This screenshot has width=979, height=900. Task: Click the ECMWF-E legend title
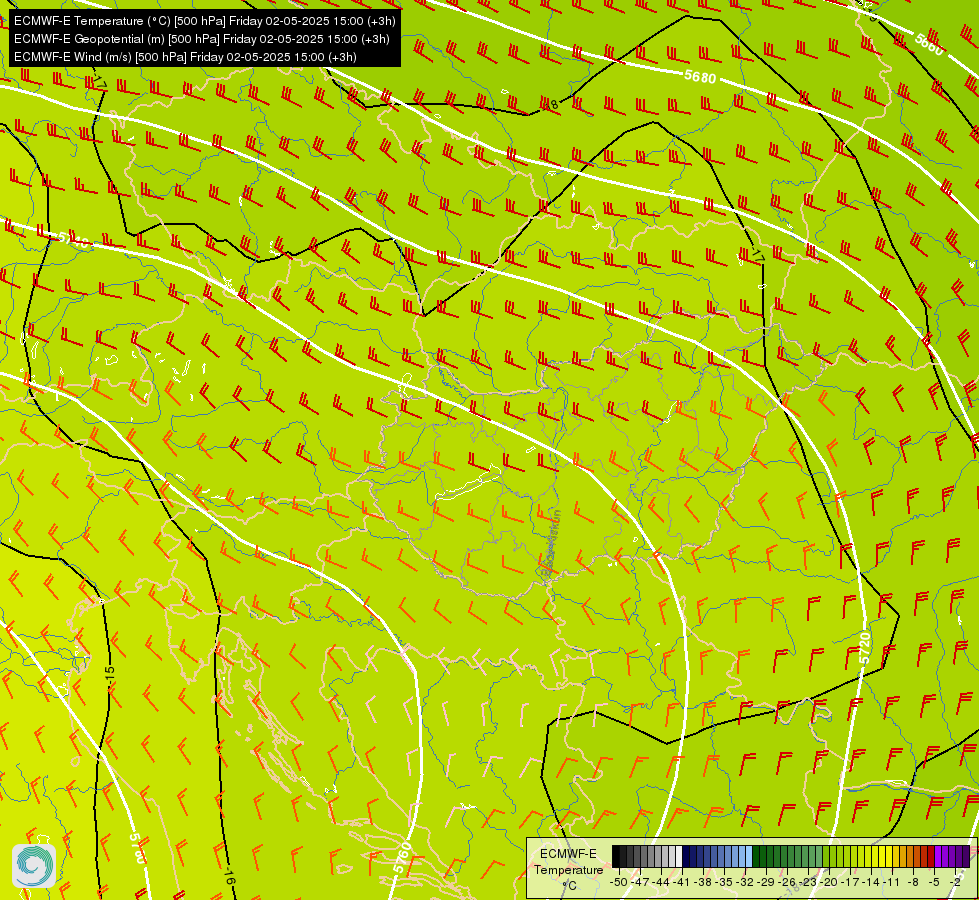pyautogui.click(x=568, y=854)
